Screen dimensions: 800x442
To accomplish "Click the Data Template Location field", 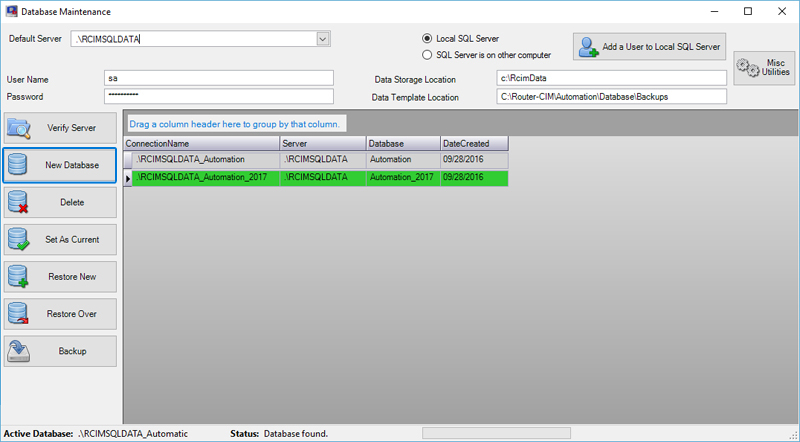I will pos(611,97).
